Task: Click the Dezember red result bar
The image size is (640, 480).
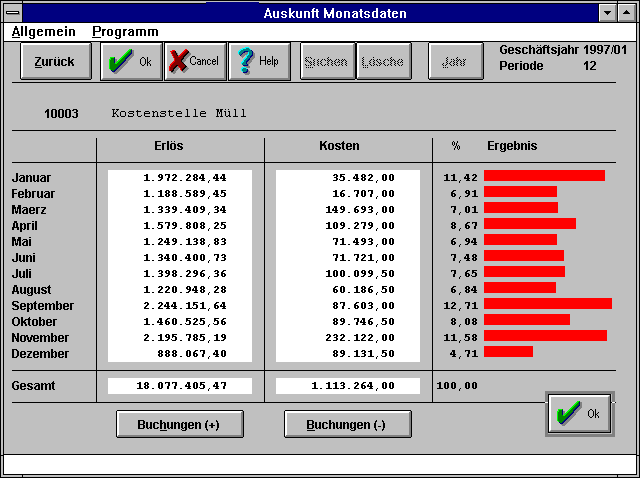Action: tap(508, 352)
